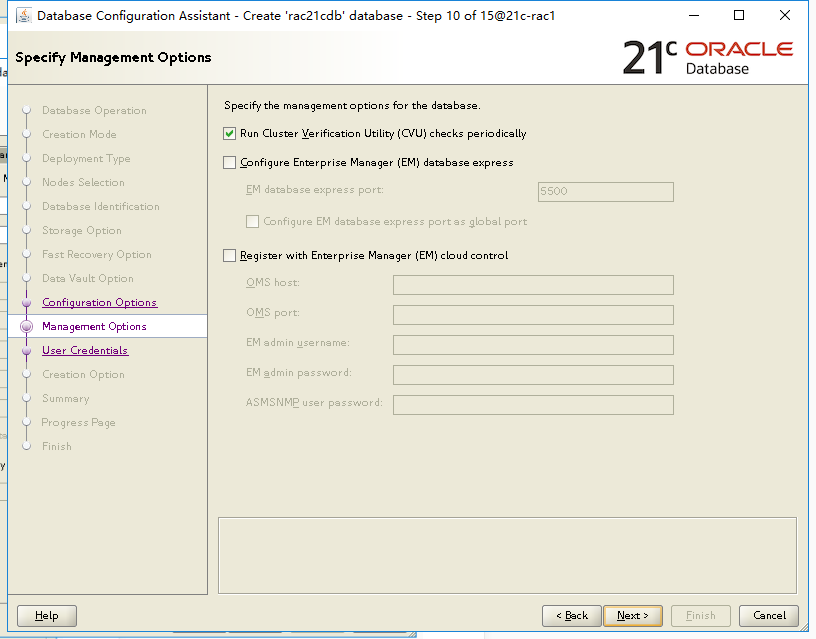Click the Nodes Selection step label
Screen dimensions: 816x639
point(83,182)
